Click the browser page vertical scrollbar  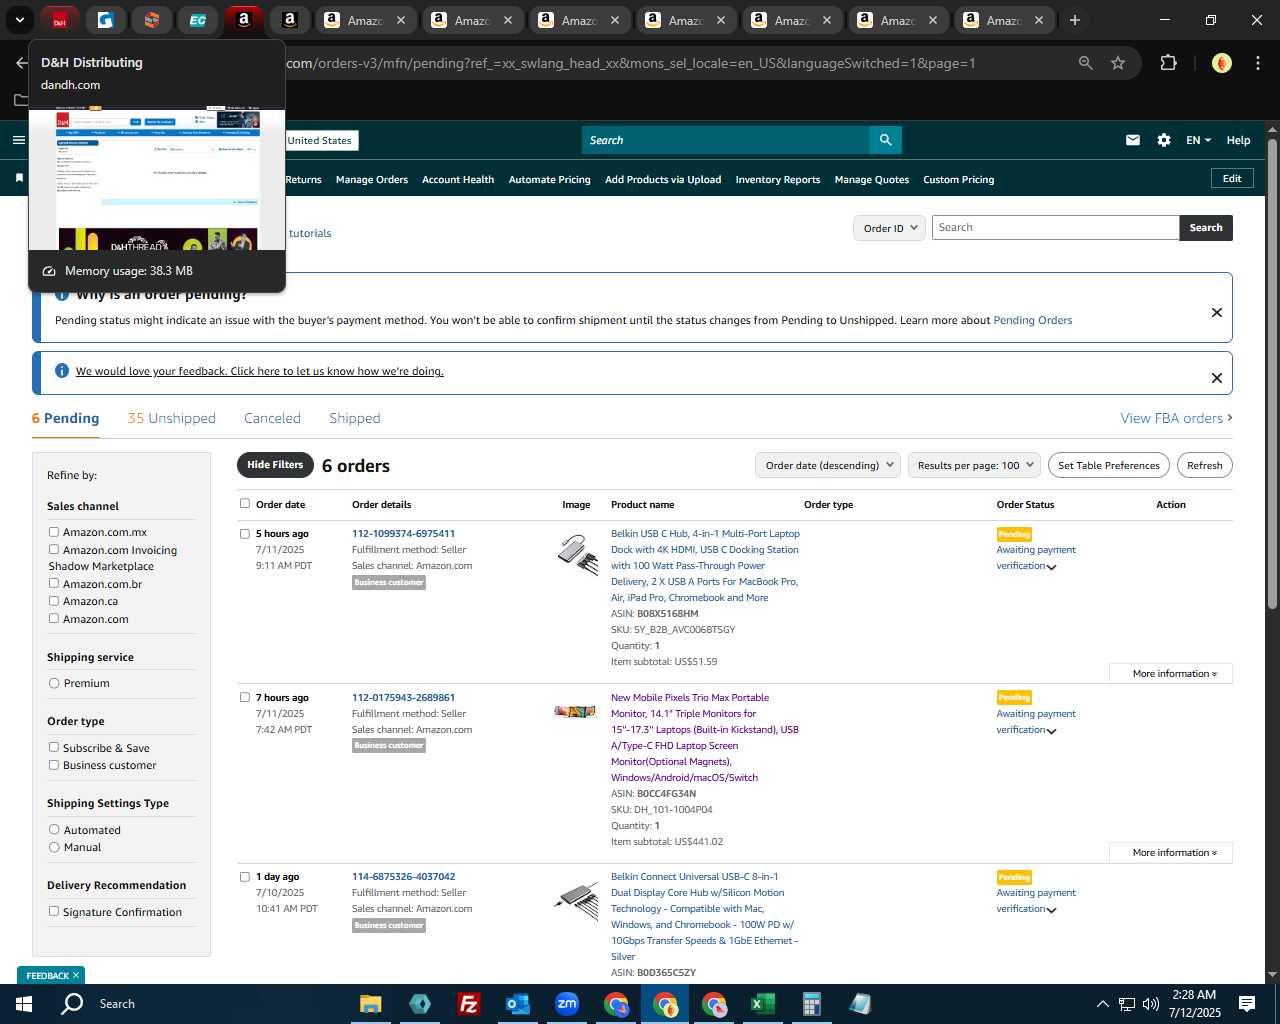(x=1272, y=372)
